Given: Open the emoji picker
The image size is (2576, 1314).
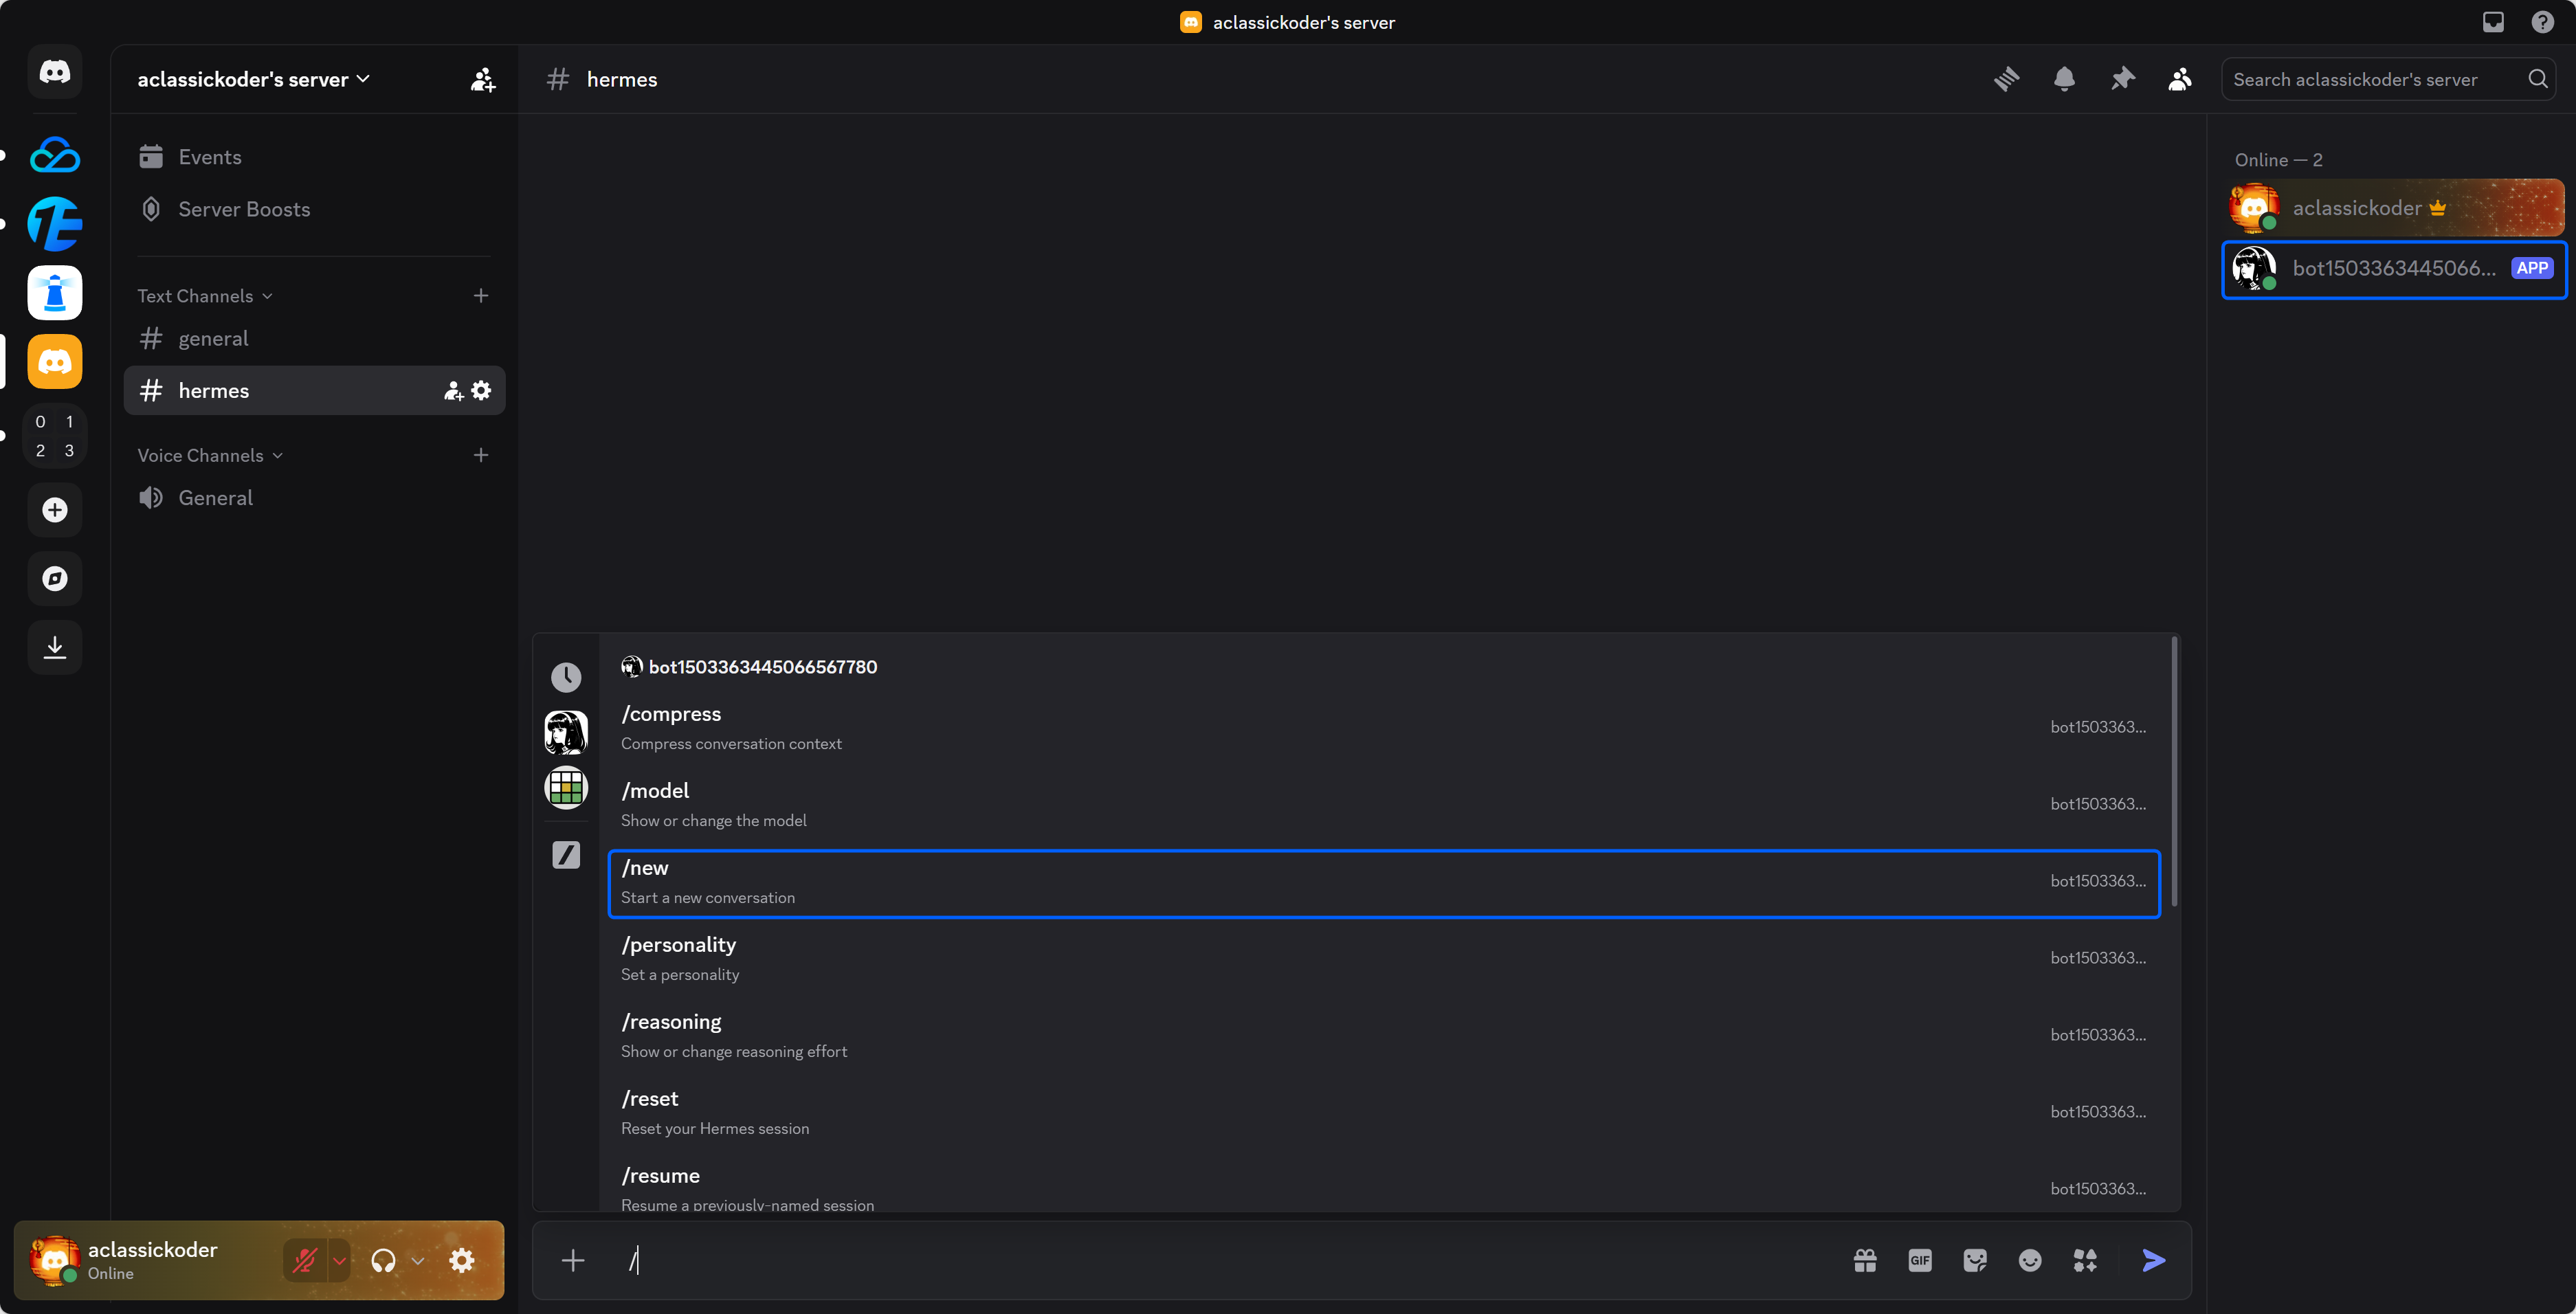Looking at the screenshot, I should pos(2030,1260).
